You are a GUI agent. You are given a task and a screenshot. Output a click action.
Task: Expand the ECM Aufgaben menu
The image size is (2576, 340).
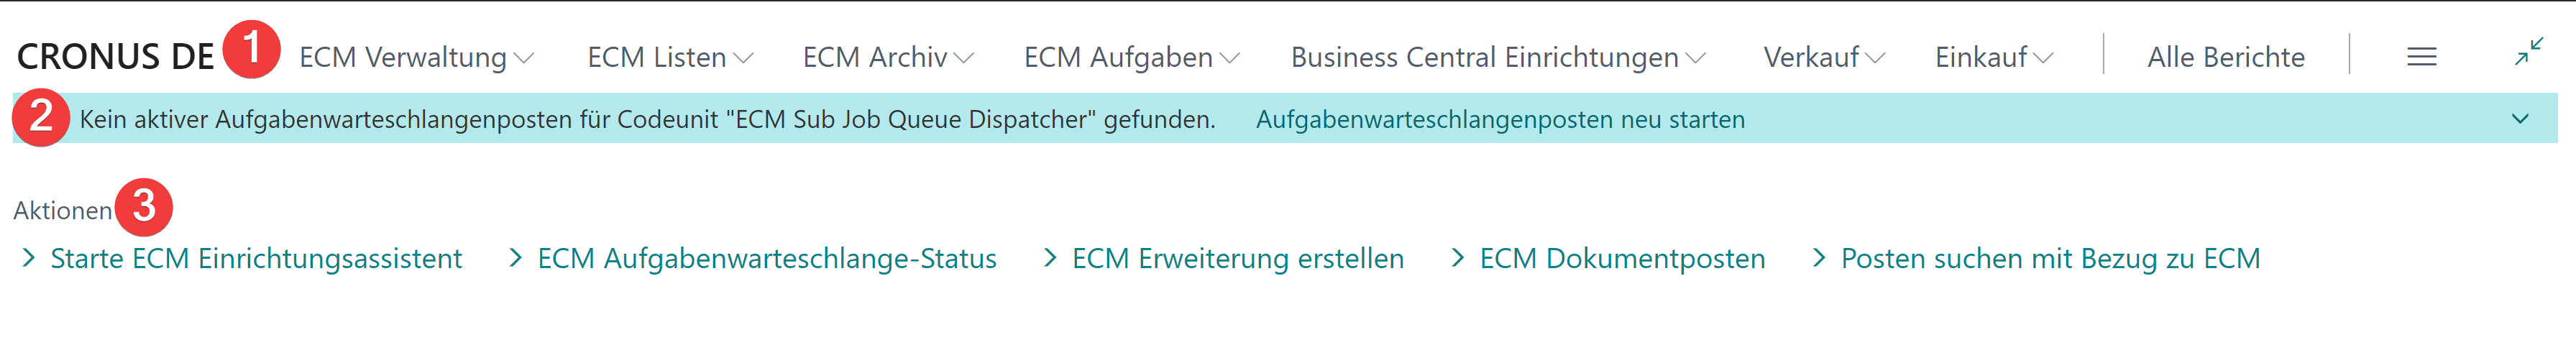(1130, 58)
